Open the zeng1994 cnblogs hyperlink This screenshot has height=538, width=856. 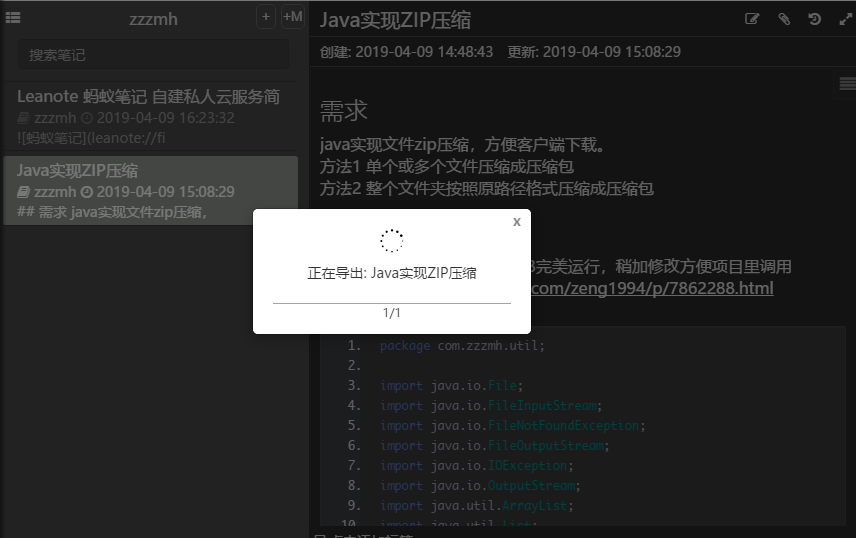[652, 288]
